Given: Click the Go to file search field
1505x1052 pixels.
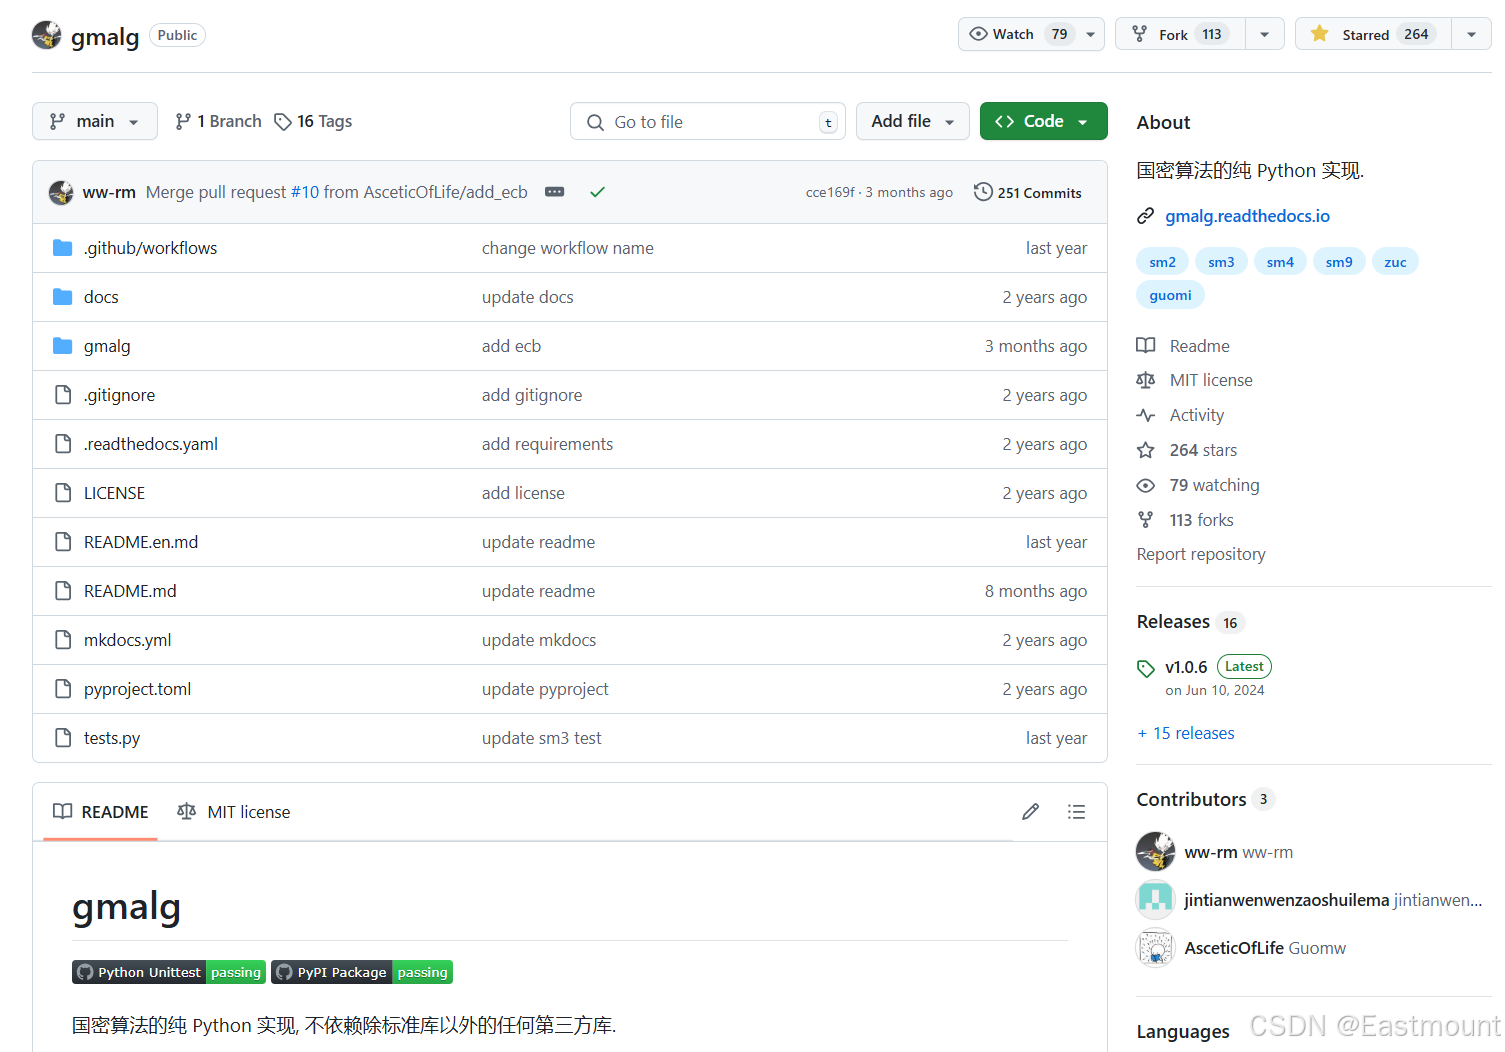Looking at the screenshot, I should pyautogui.click(x=708, y=121).
